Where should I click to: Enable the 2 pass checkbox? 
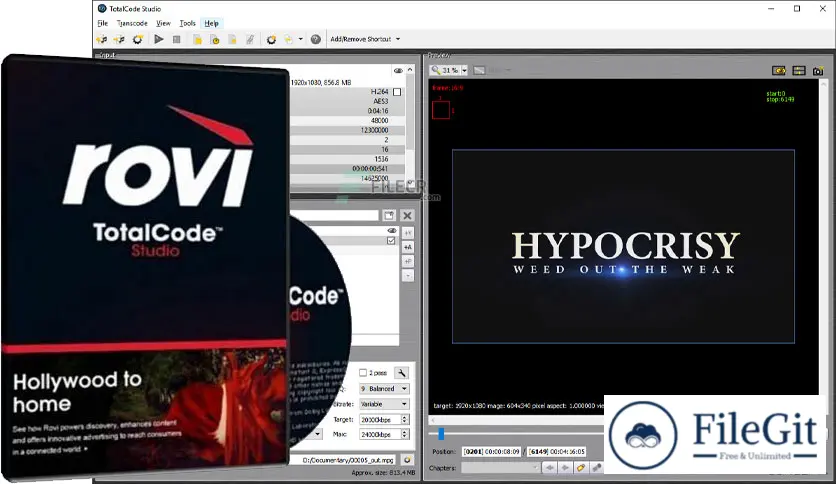[363, 373]
